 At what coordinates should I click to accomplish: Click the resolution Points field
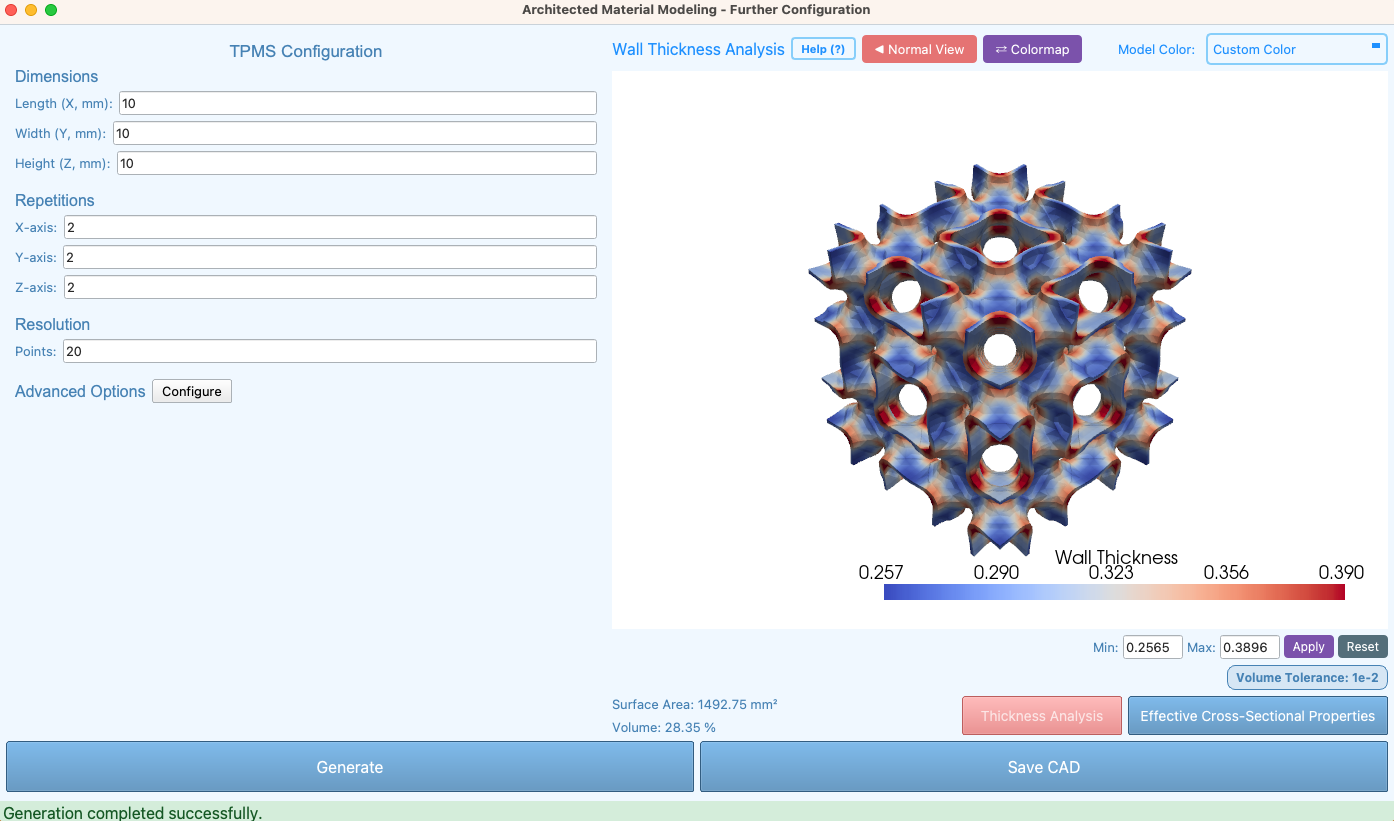[x=330, y=351]
